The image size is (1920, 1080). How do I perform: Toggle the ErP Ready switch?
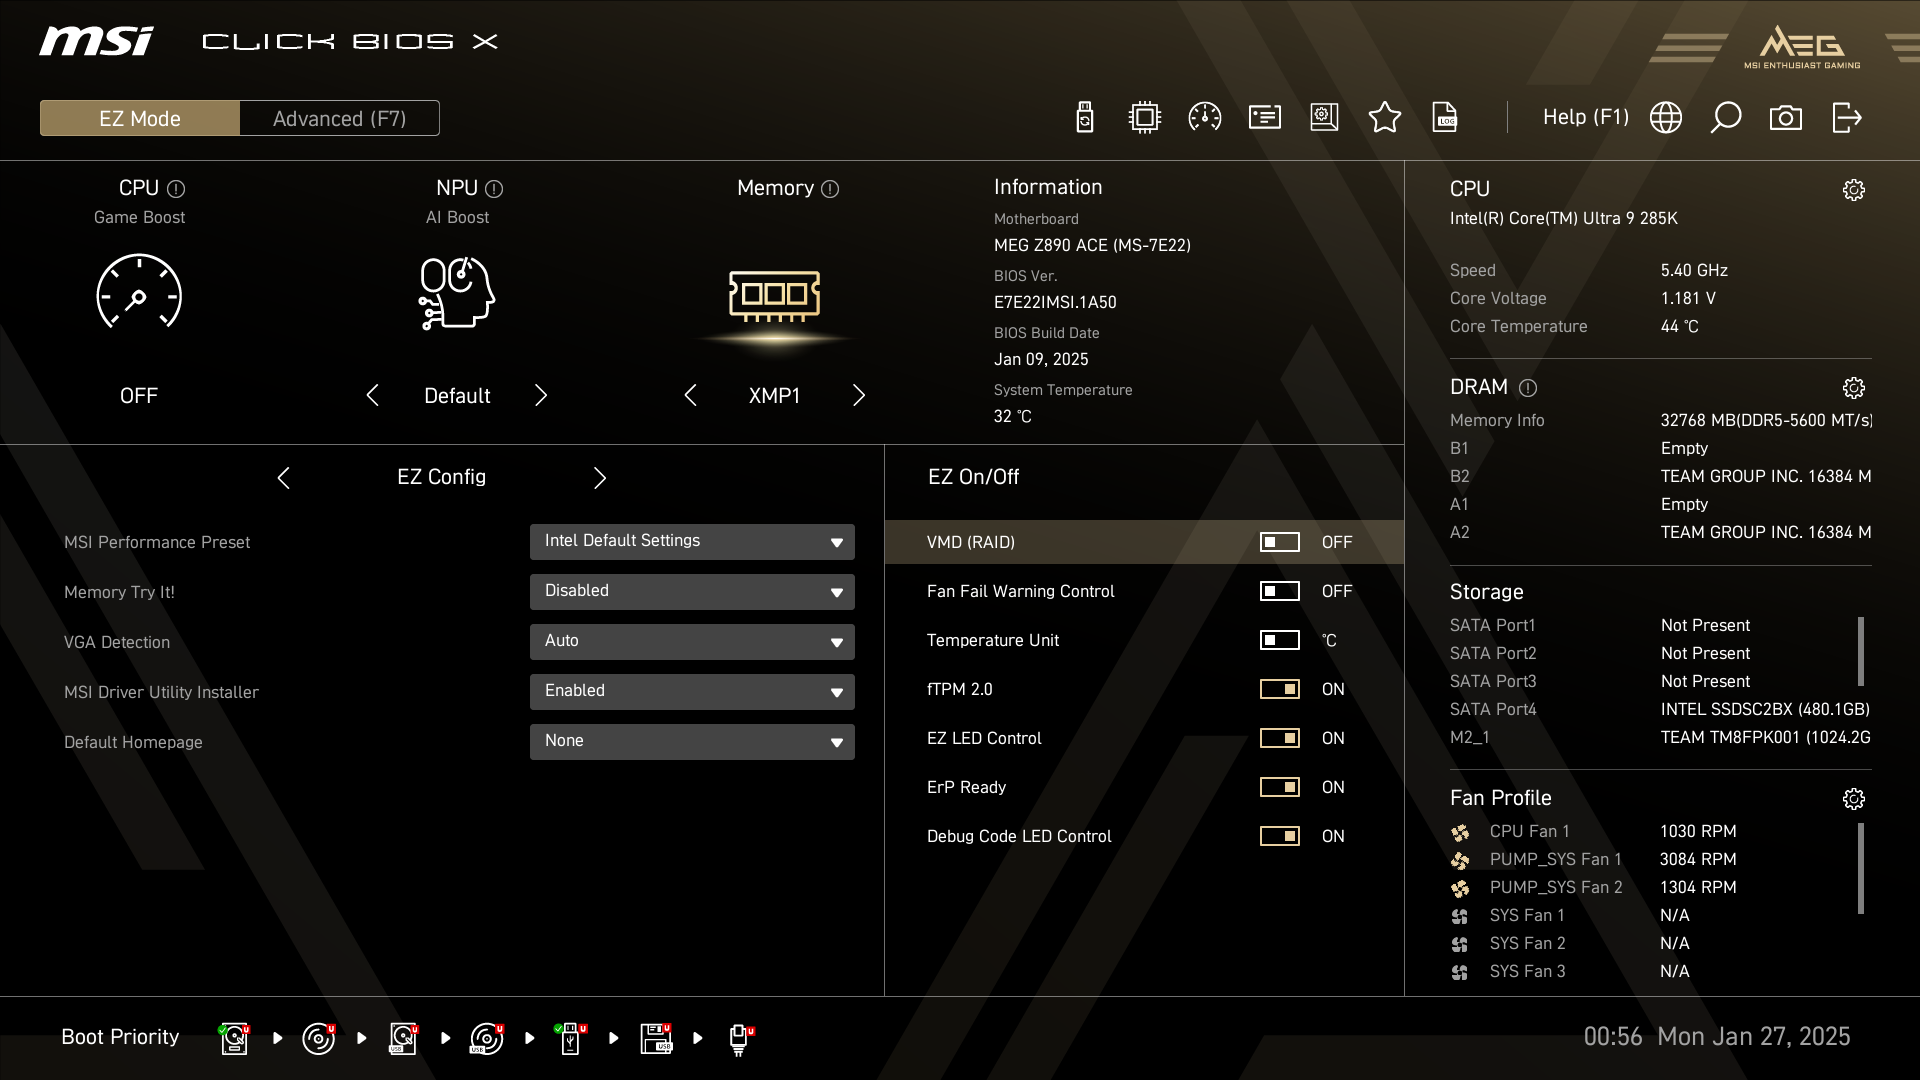pyautogui.click(x=1279, y=787)
